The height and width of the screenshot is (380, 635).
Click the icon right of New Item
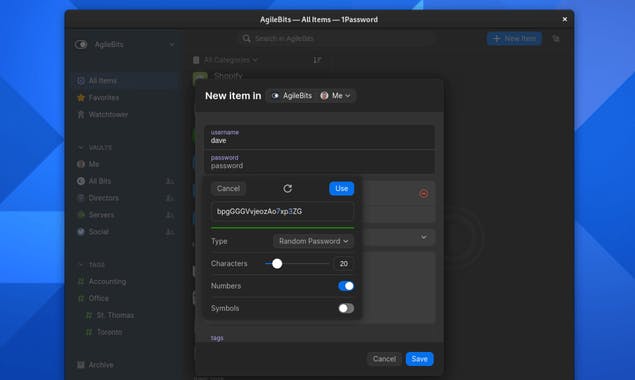(x=556, y=38)
